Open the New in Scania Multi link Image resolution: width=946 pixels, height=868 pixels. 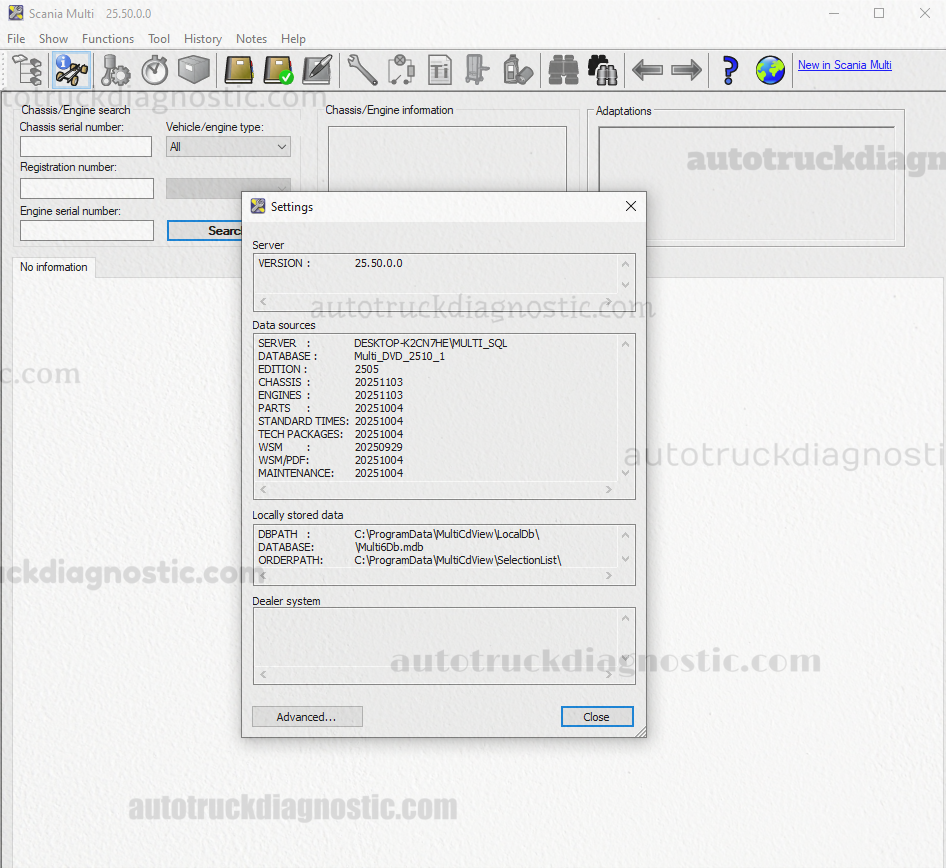click(845, 65)
